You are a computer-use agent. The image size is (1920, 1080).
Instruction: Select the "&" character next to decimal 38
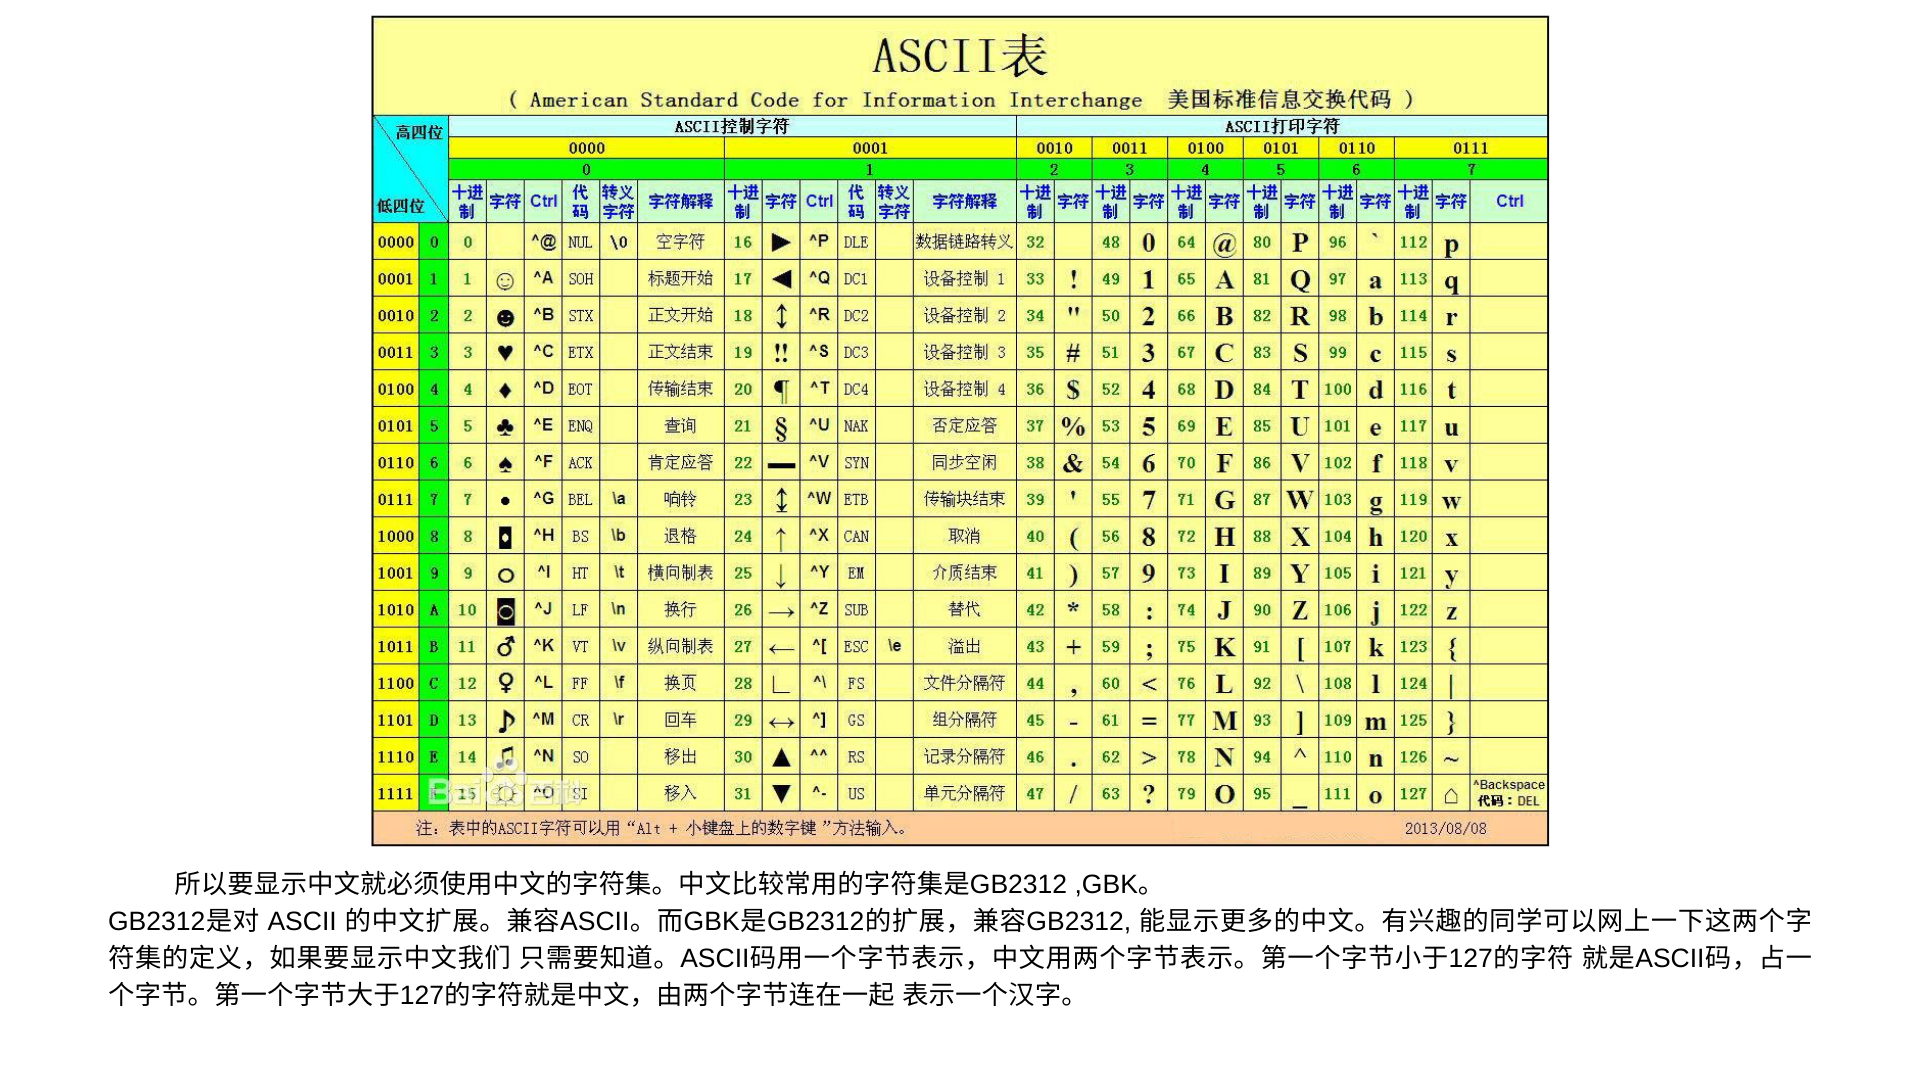(1073, 463)
